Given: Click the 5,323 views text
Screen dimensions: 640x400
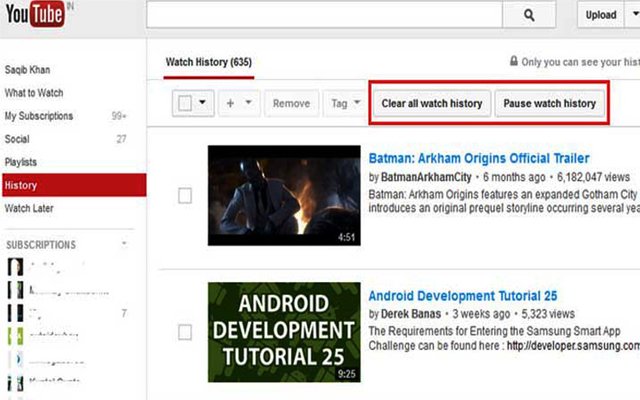Looking at the screenshot, I should [548, 314].
